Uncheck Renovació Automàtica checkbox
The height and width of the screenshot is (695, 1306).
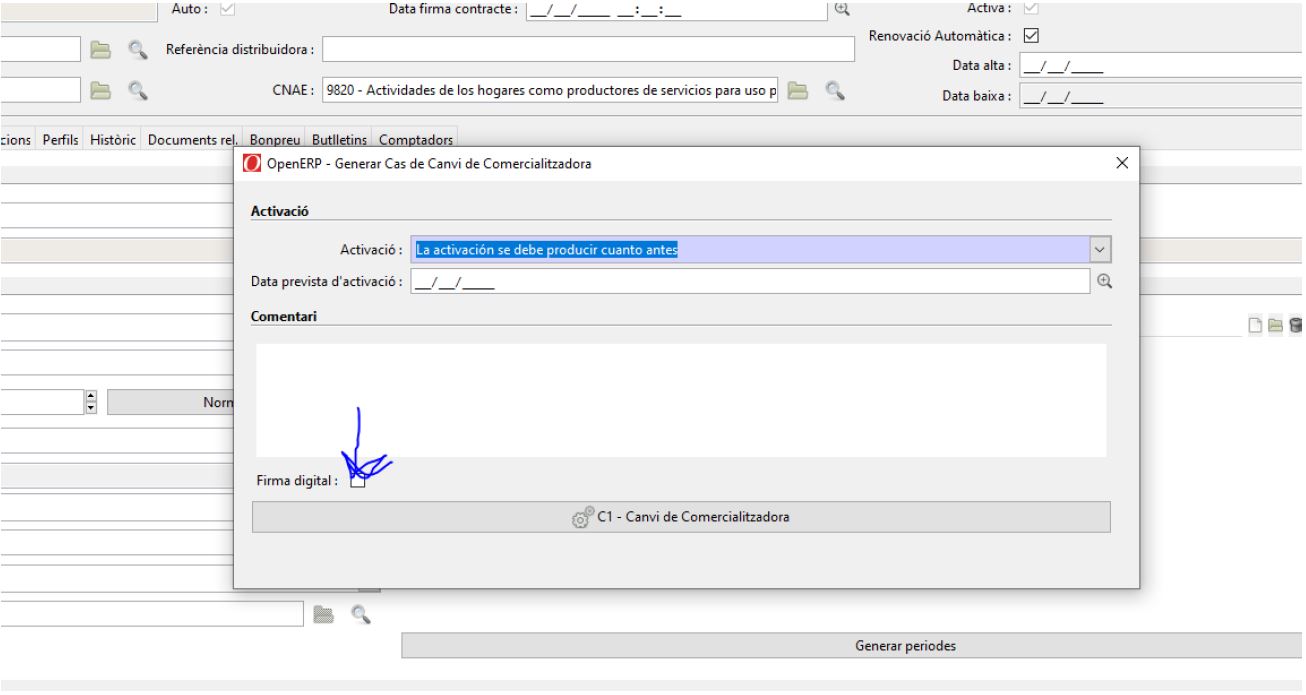coord(1033,35)
